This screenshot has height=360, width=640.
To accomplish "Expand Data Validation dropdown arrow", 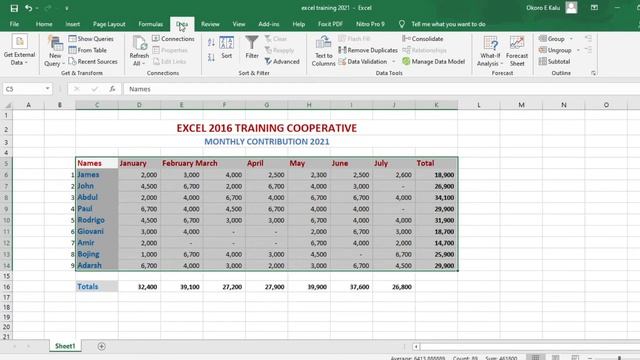I will (x=394, y=62).
